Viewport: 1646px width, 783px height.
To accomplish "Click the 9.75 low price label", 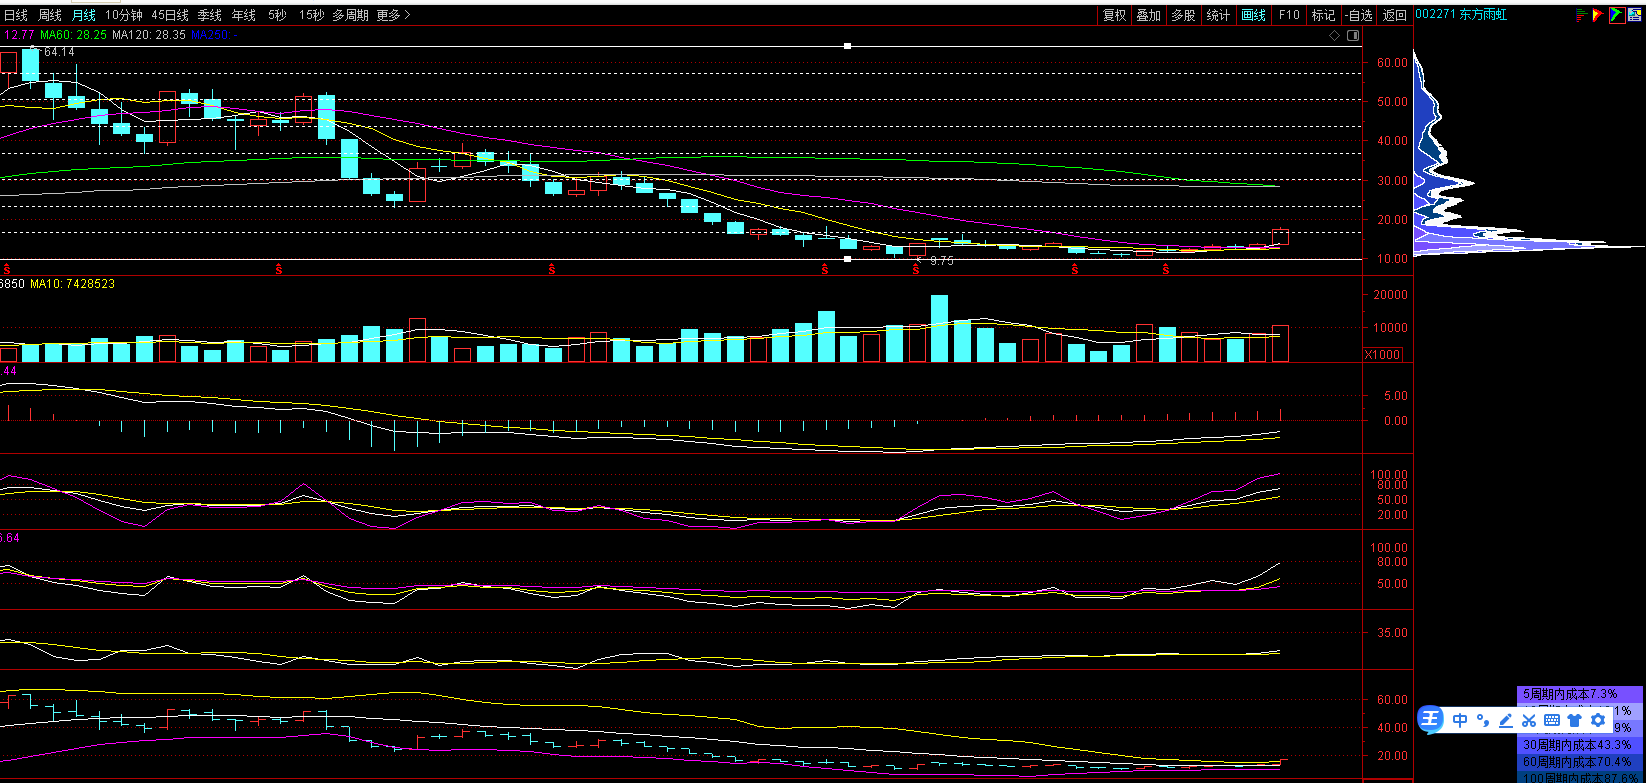I will tap(942, 260).
